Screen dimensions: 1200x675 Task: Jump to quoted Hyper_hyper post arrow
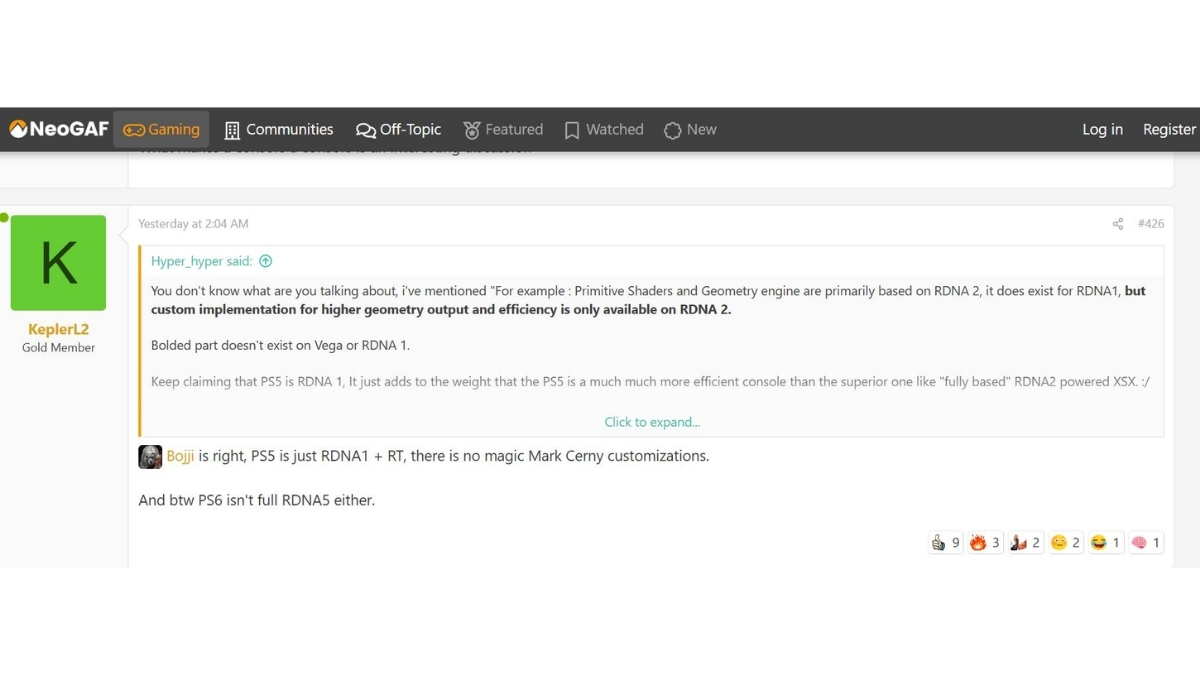pos(265,261)
